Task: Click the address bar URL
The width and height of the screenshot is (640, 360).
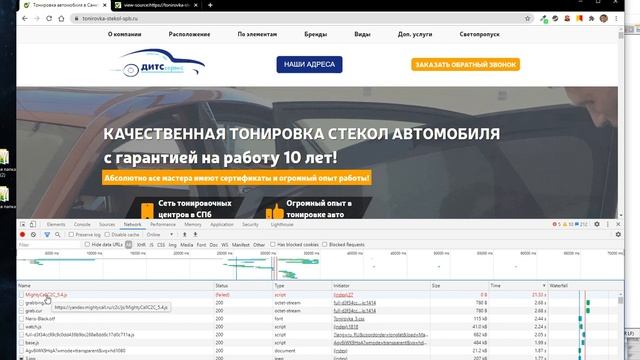Action: tap(110, 18)
